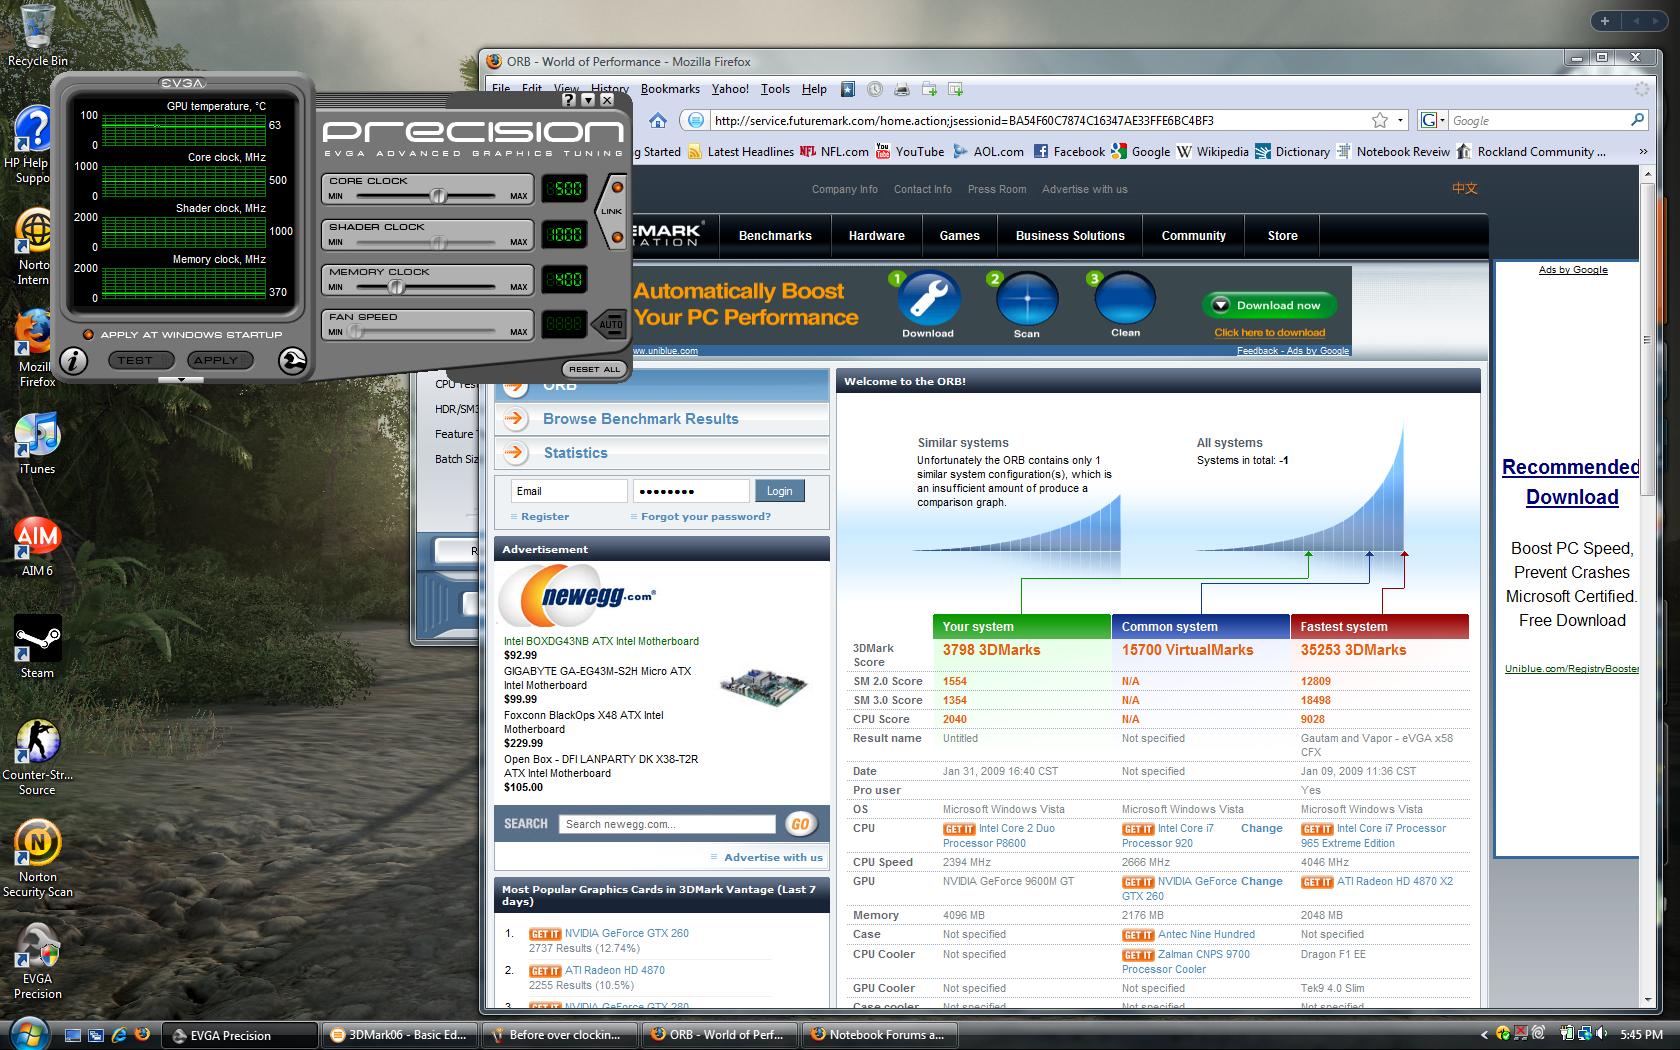Toggle the LINK clocks button in Precision
The image size is (1680, 1050).
tap(611, 211)
